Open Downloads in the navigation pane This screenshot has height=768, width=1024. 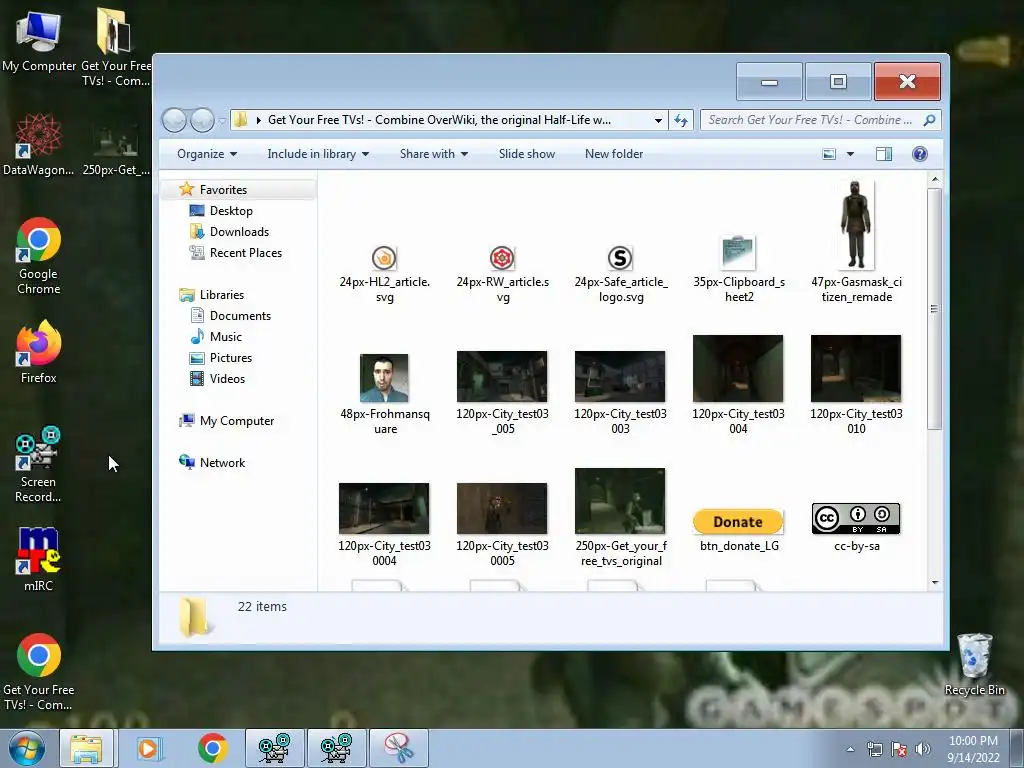[239, 232]
